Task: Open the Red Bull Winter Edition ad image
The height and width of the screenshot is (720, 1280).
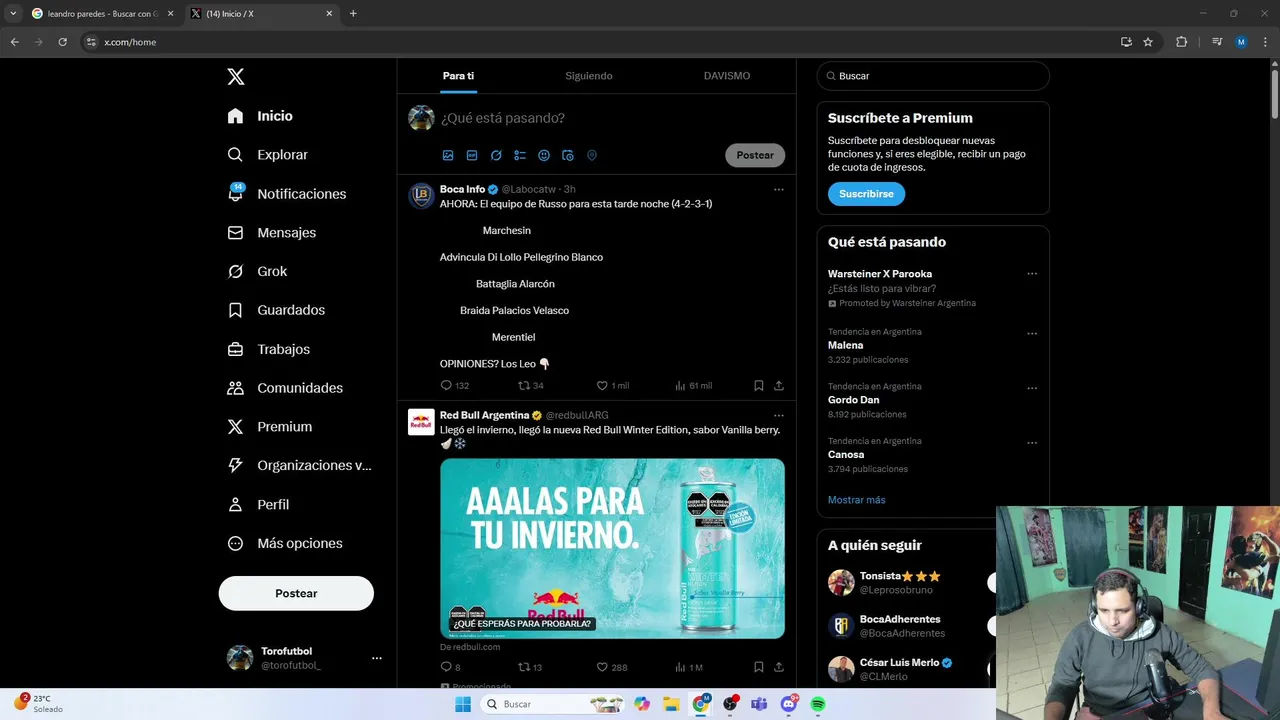Action: 612,548
